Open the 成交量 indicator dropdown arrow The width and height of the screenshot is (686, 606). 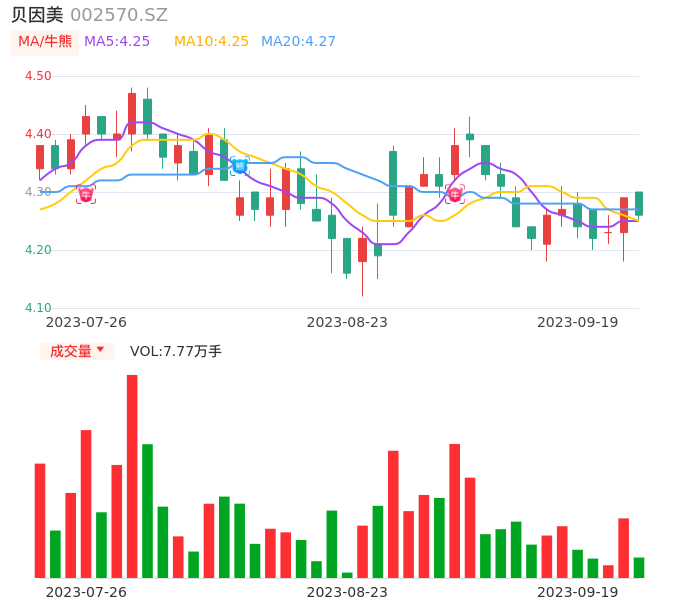(100, 350)
